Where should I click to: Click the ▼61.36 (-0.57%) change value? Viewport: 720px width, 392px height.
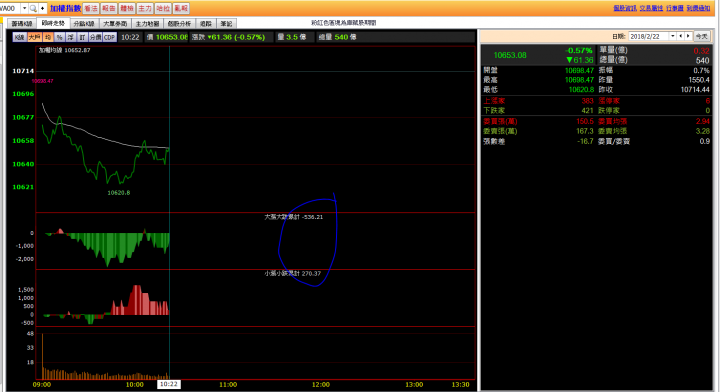click(236, 37)
